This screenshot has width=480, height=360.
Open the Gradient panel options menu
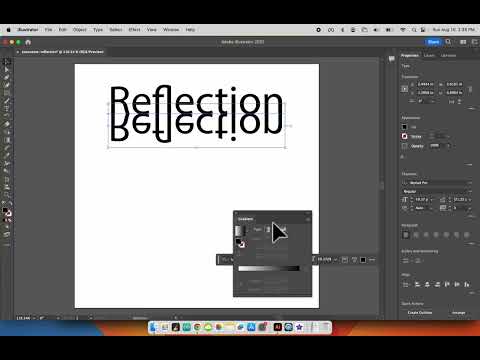[308, 219]
